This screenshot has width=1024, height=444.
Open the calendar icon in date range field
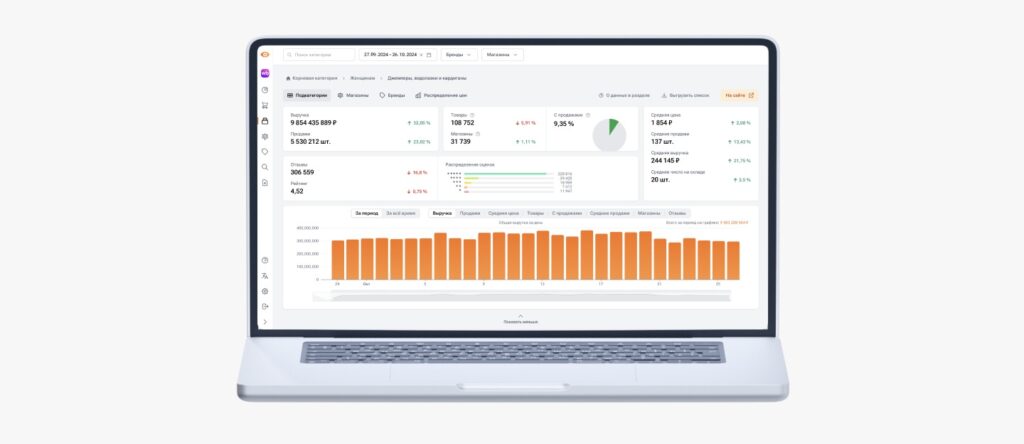point(429,55)
